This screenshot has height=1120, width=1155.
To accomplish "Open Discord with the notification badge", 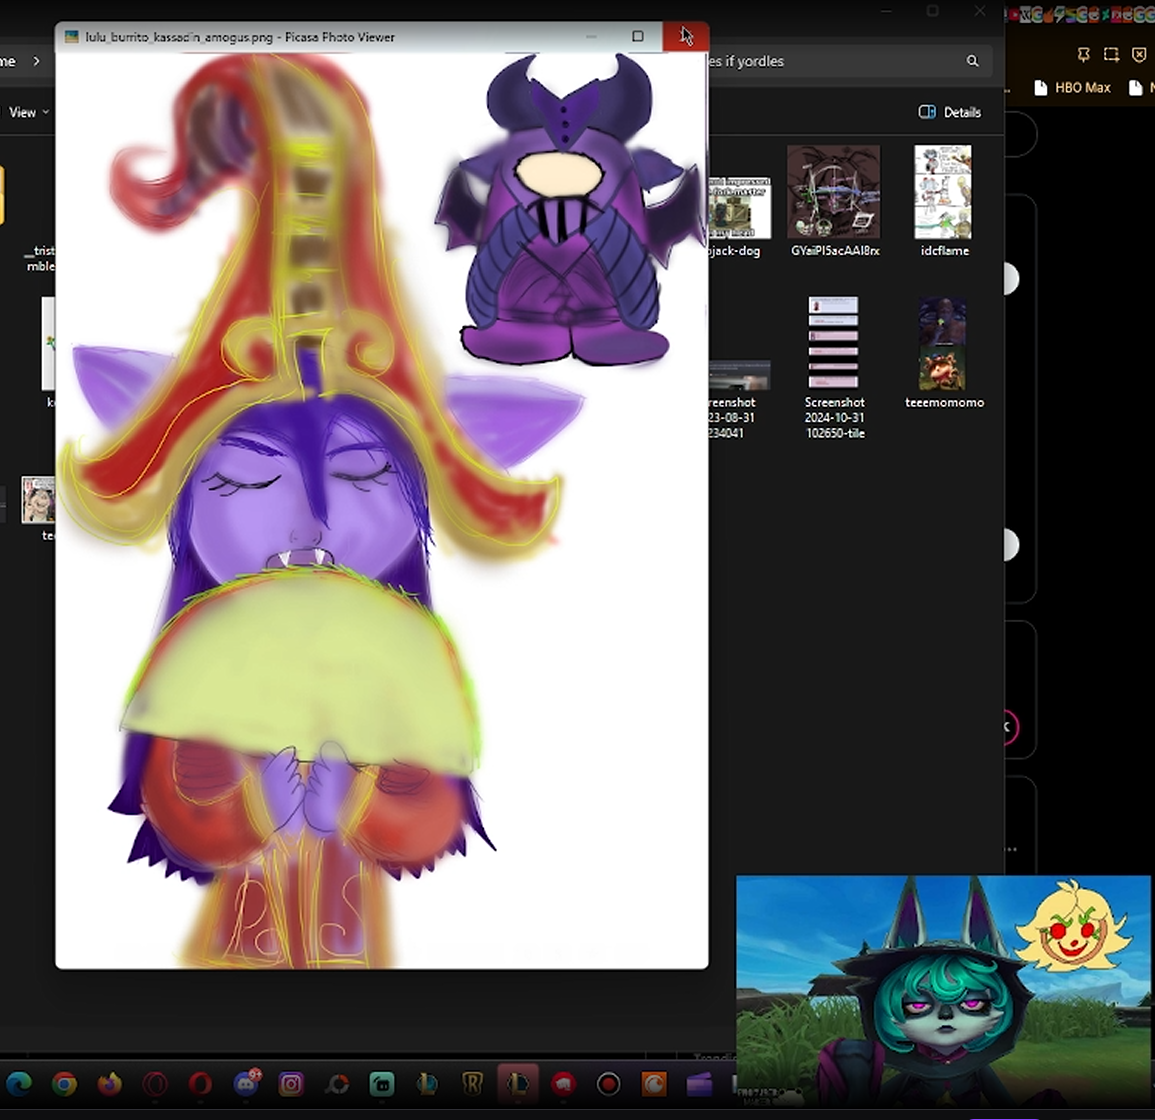I will coord(246,1083).
